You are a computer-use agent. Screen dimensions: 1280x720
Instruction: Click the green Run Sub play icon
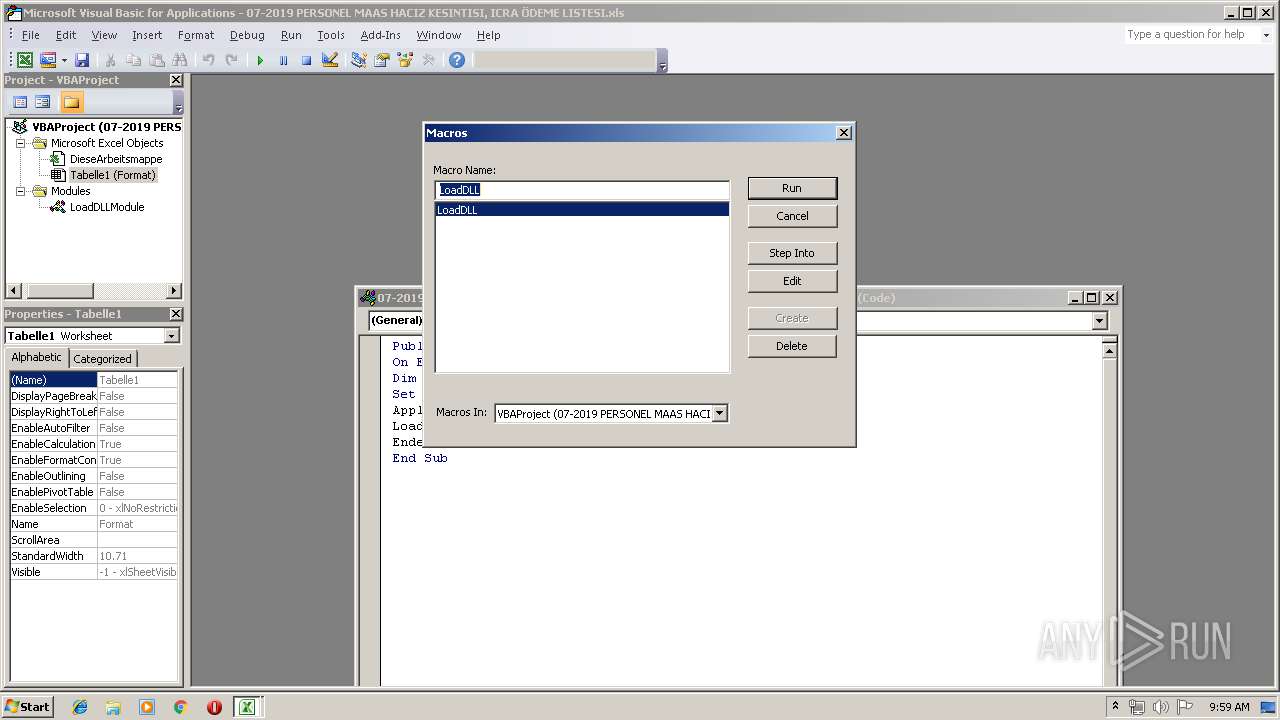[260, 60]
